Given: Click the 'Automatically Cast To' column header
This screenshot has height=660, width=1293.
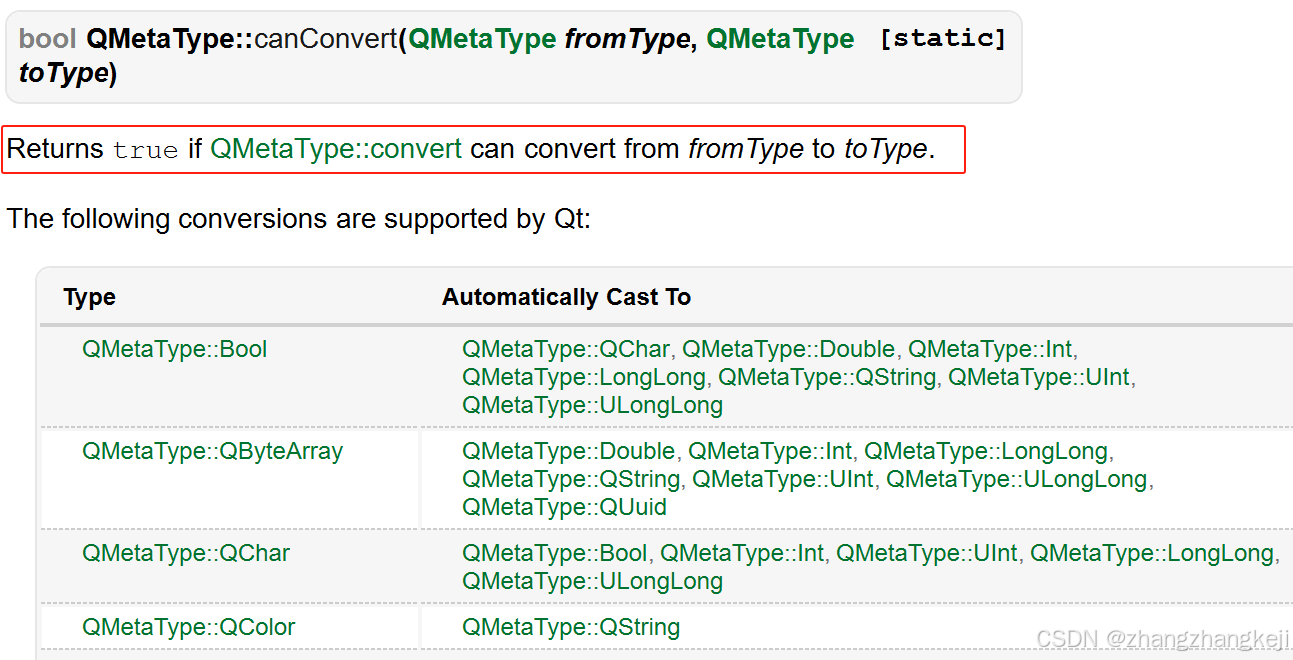Looking at the screenshot, I should pos(567,297).
